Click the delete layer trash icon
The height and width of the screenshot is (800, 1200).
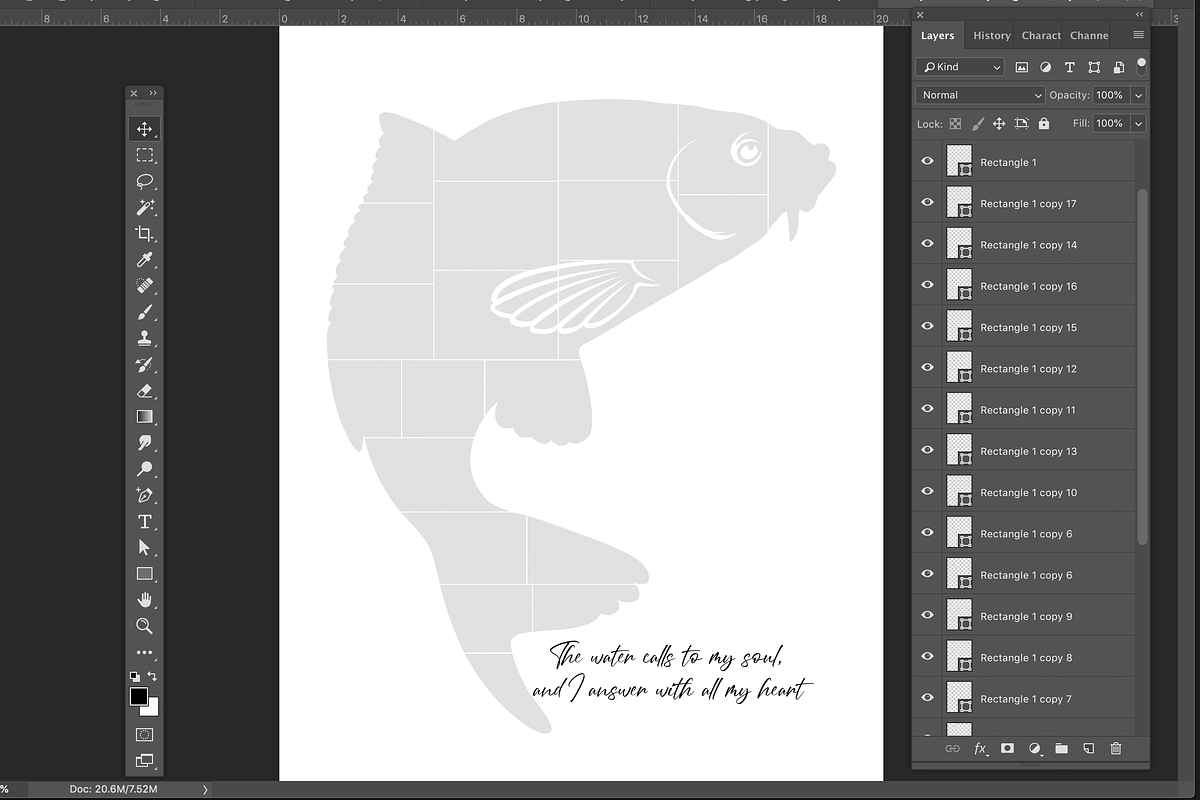(1116, 748)
